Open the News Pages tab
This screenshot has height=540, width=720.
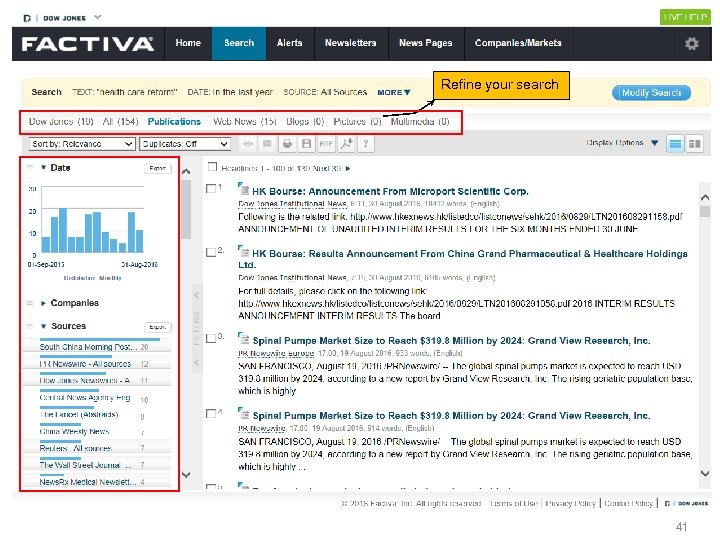(x=426, y=43)
